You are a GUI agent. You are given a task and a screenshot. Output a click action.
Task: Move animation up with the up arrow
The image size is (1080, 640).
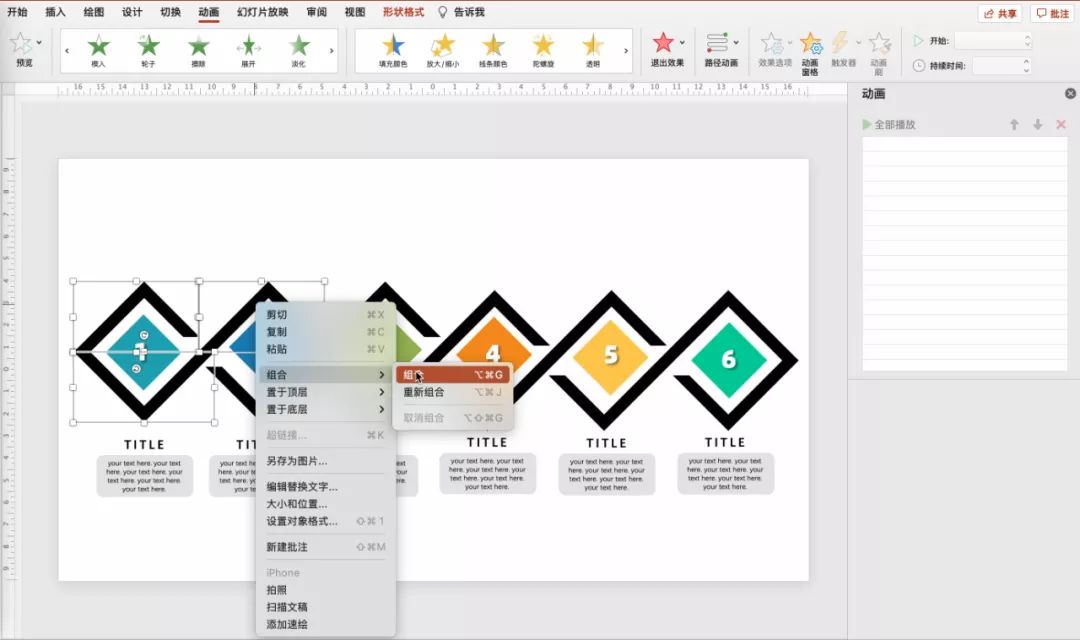coord(1014,125)
